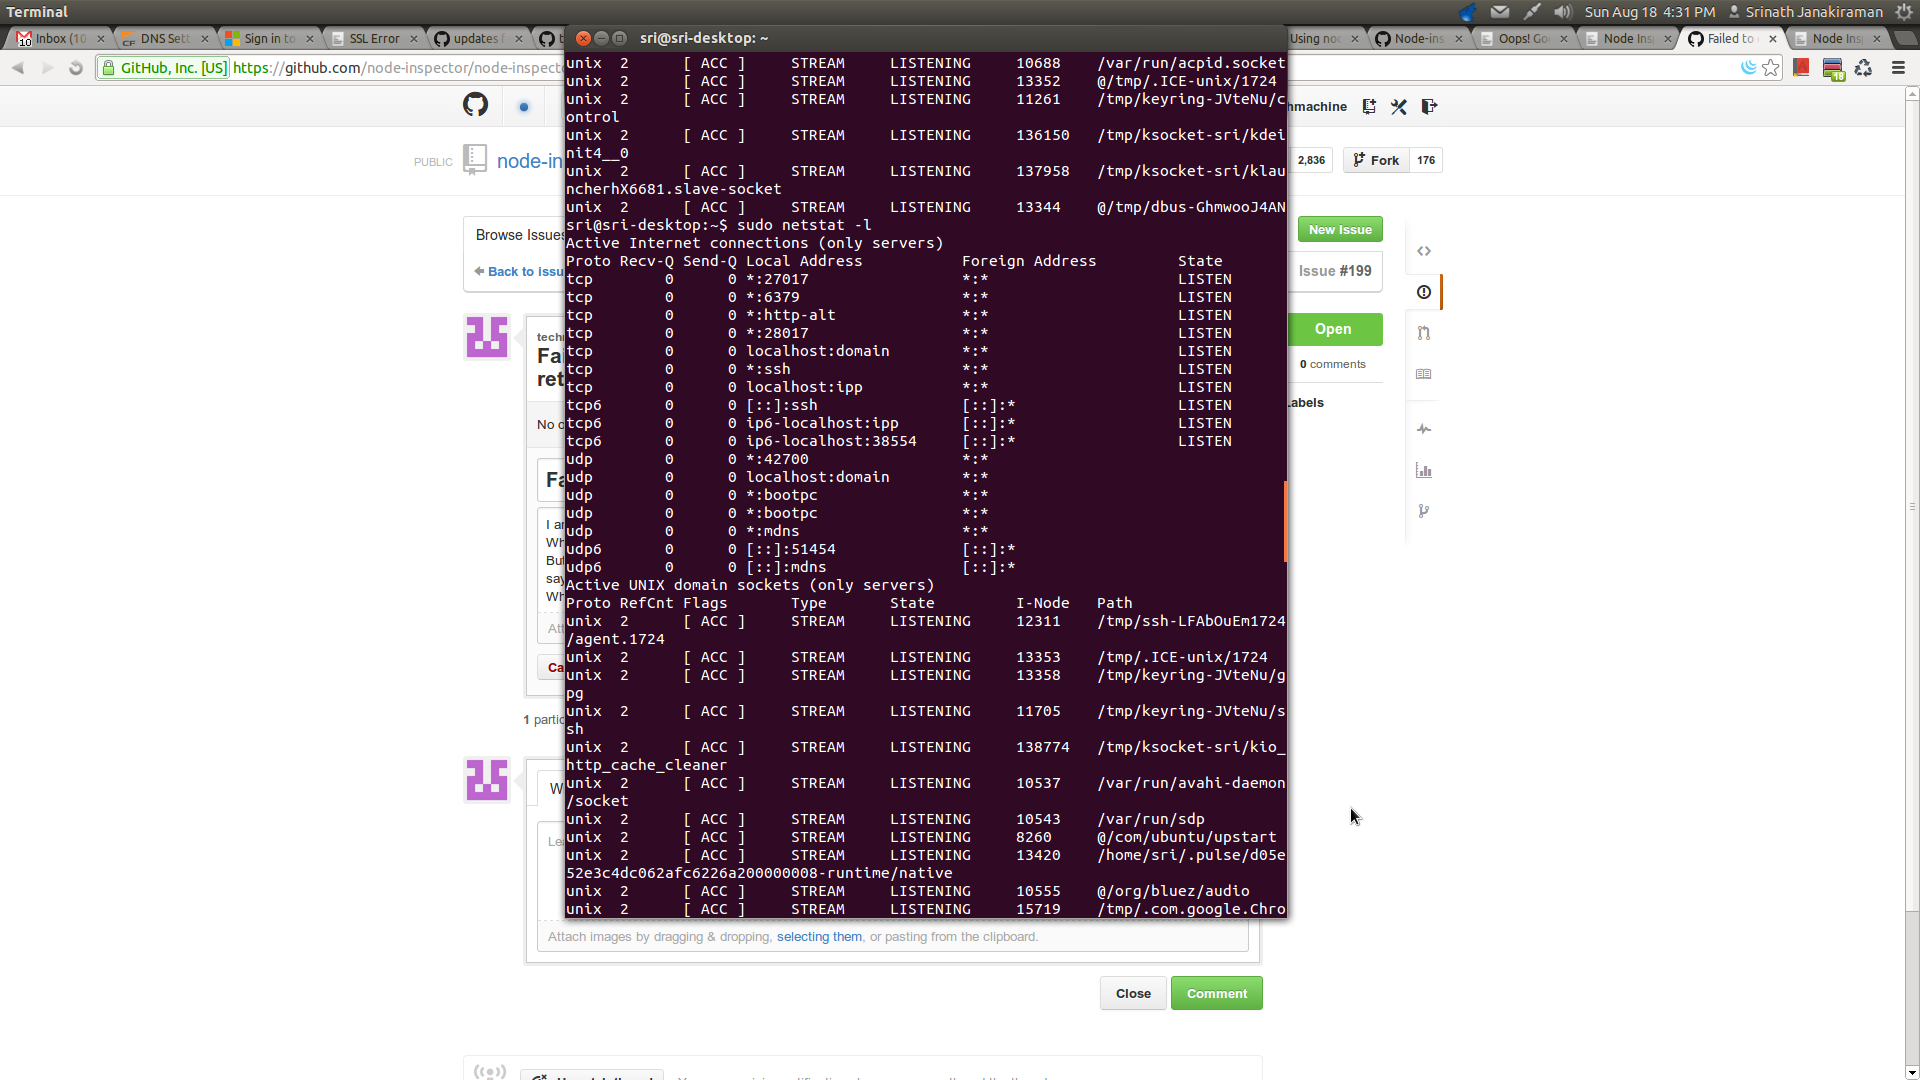Create a new repository via header icon
Screen dimensions: 1920x1080
pyautogui.click(x=1369, y=107)
